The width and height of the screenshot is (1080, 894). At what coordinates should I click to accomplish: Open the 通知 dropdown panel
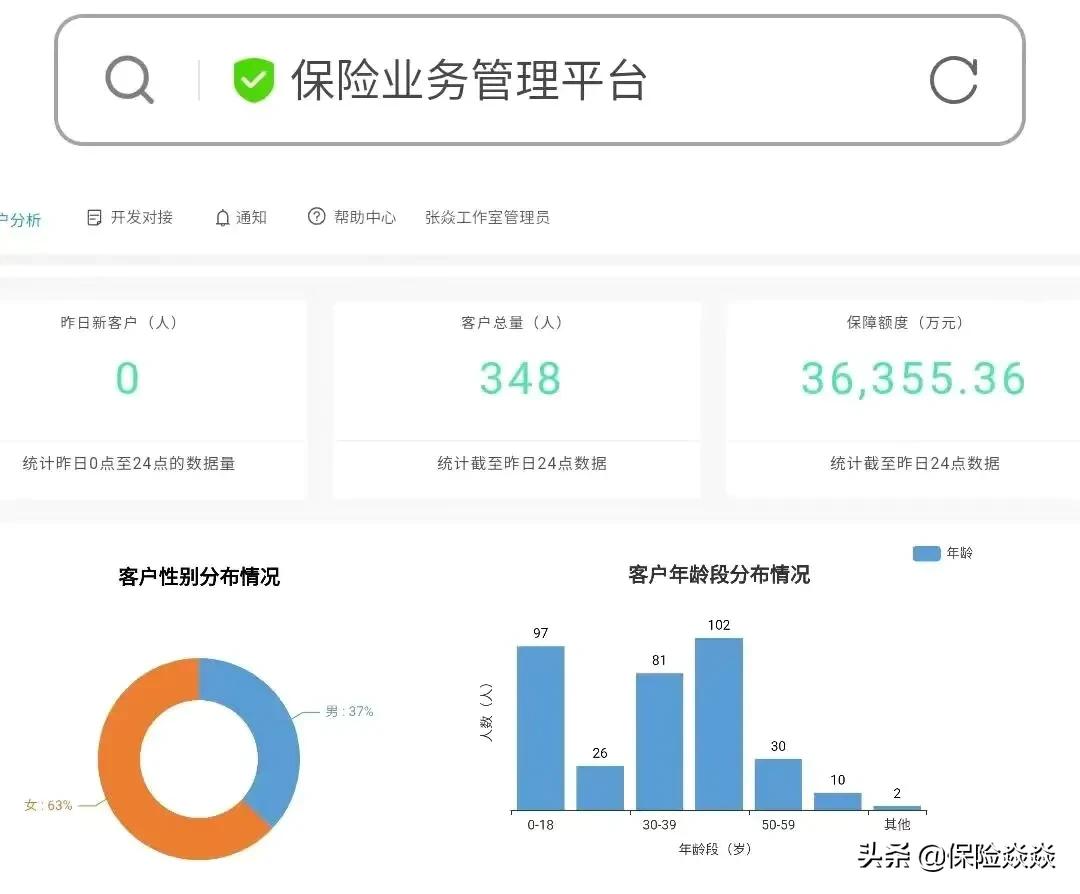(241, 217)
